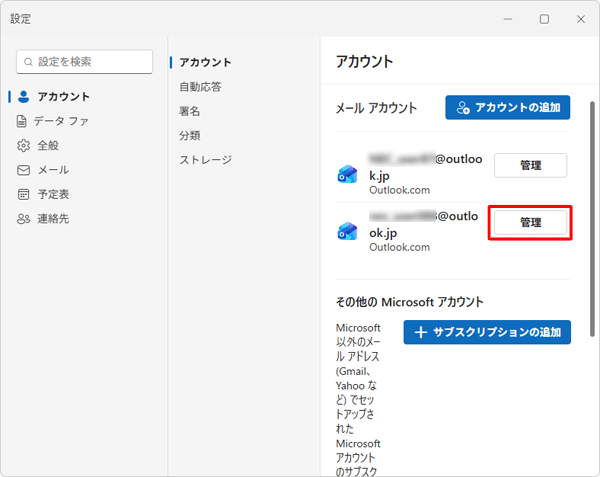Click the 管理 button outlined in red
The image size is (600, 477).
point(530,223)
